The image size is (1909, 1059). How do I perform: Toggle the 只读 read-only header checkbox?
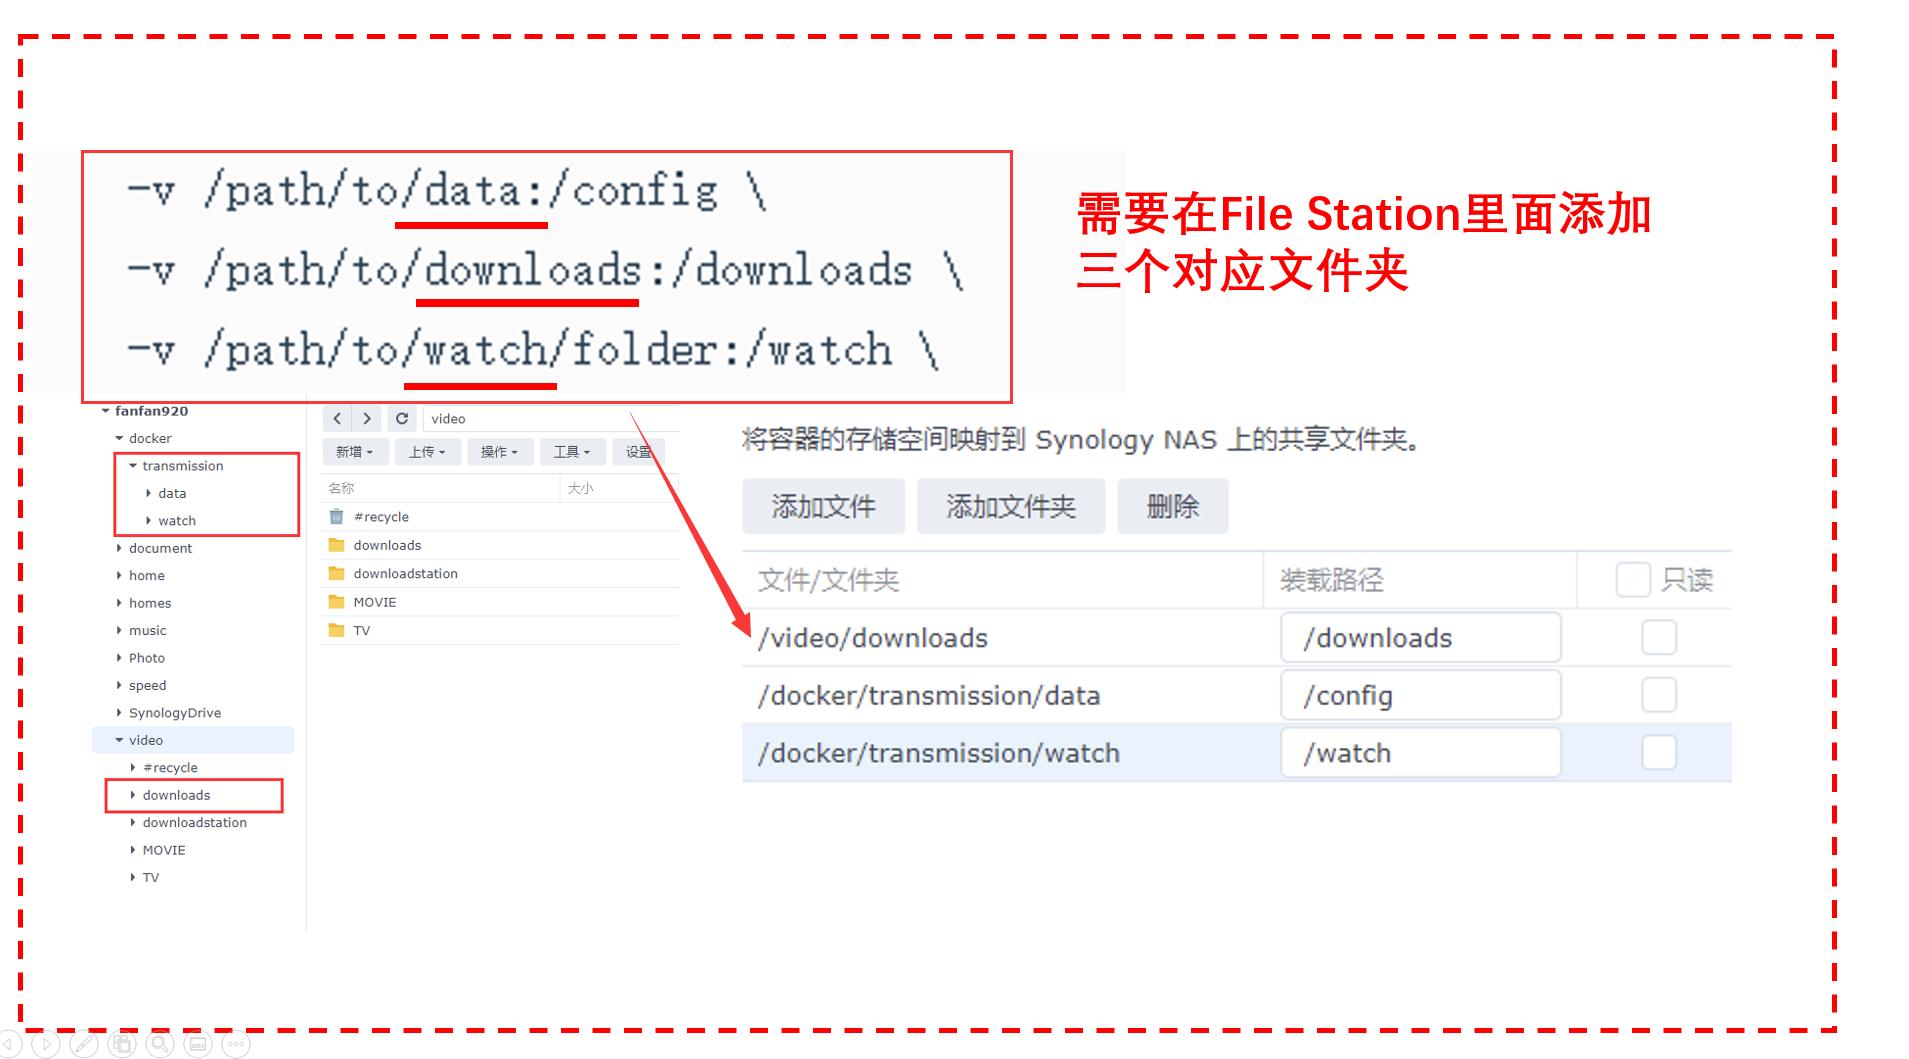[x=1635, y=579]
